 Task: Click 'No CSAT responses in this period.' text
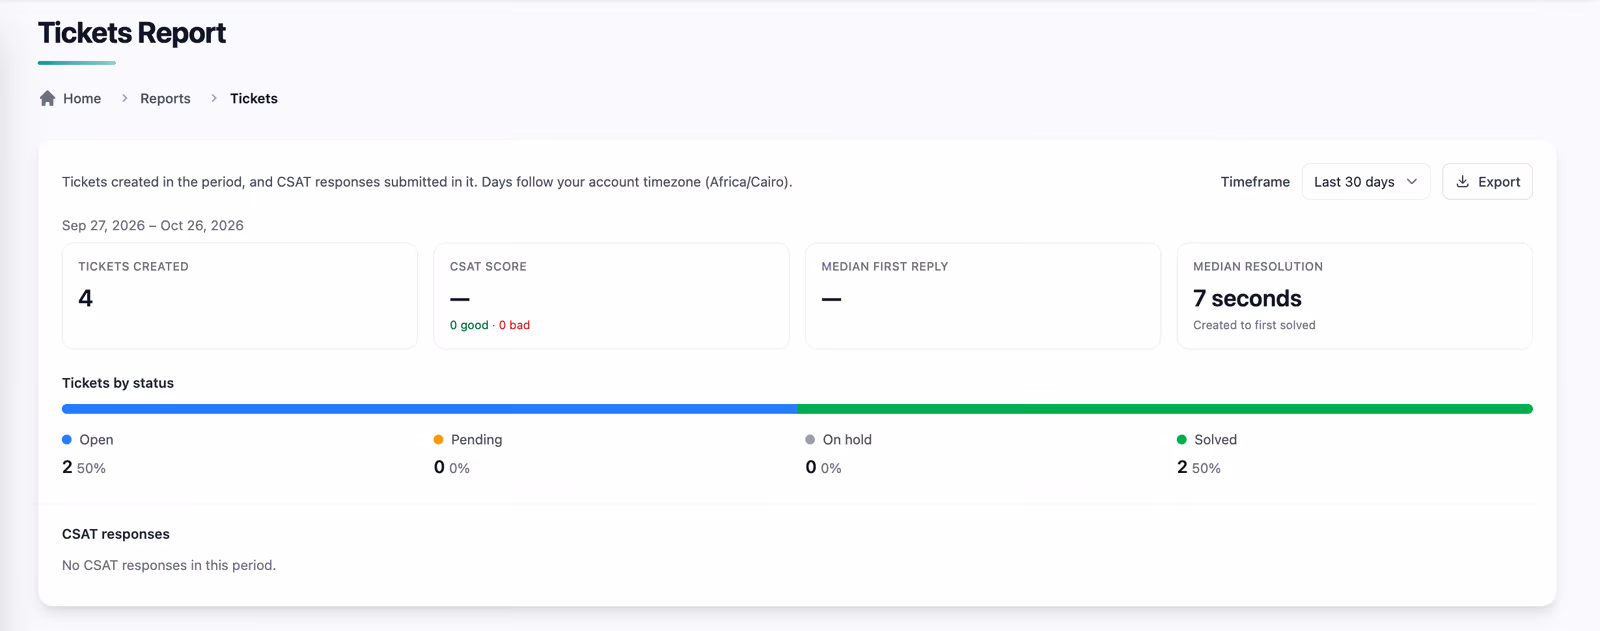(x=169, y=565)
